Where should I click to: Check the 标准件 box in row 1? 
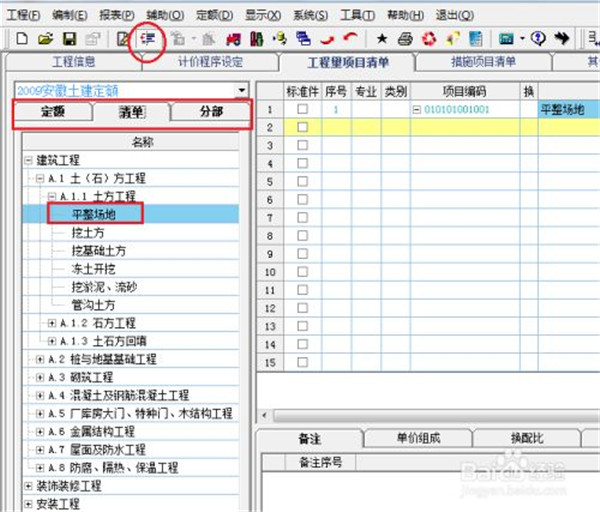point(302,109)
